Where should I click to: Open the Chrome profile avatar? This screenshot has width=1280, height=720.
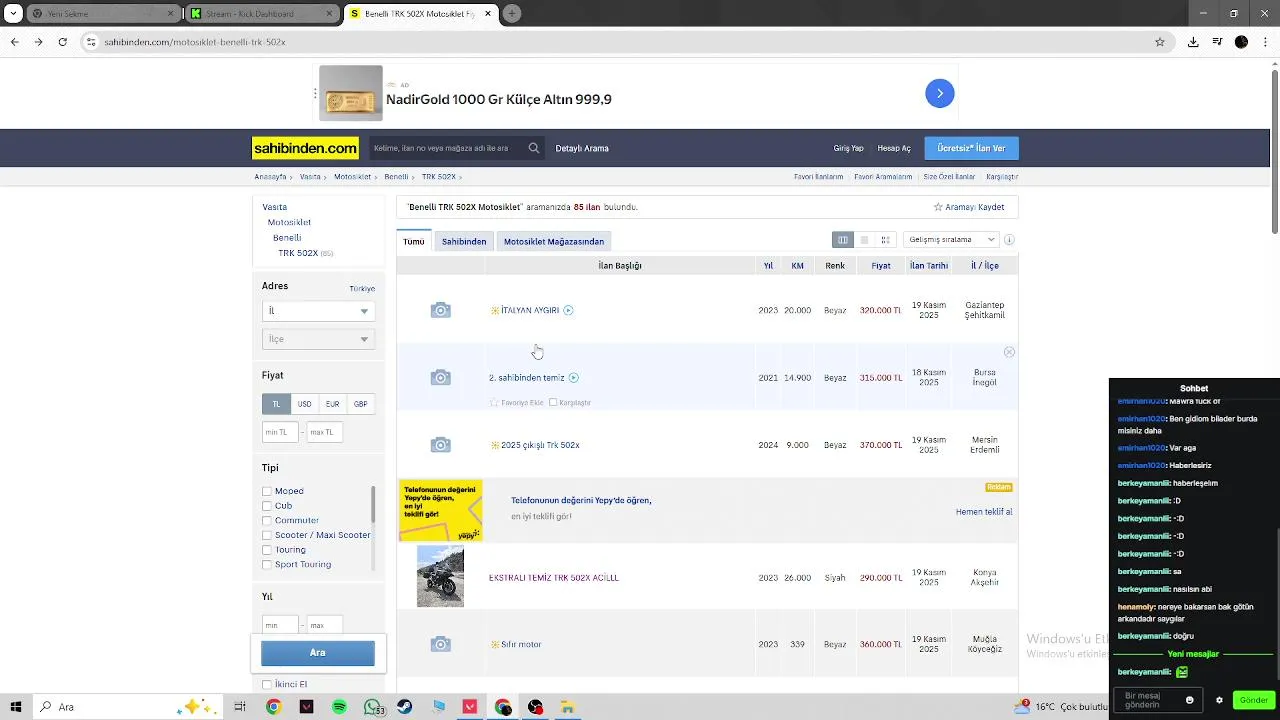(1241, 42)
